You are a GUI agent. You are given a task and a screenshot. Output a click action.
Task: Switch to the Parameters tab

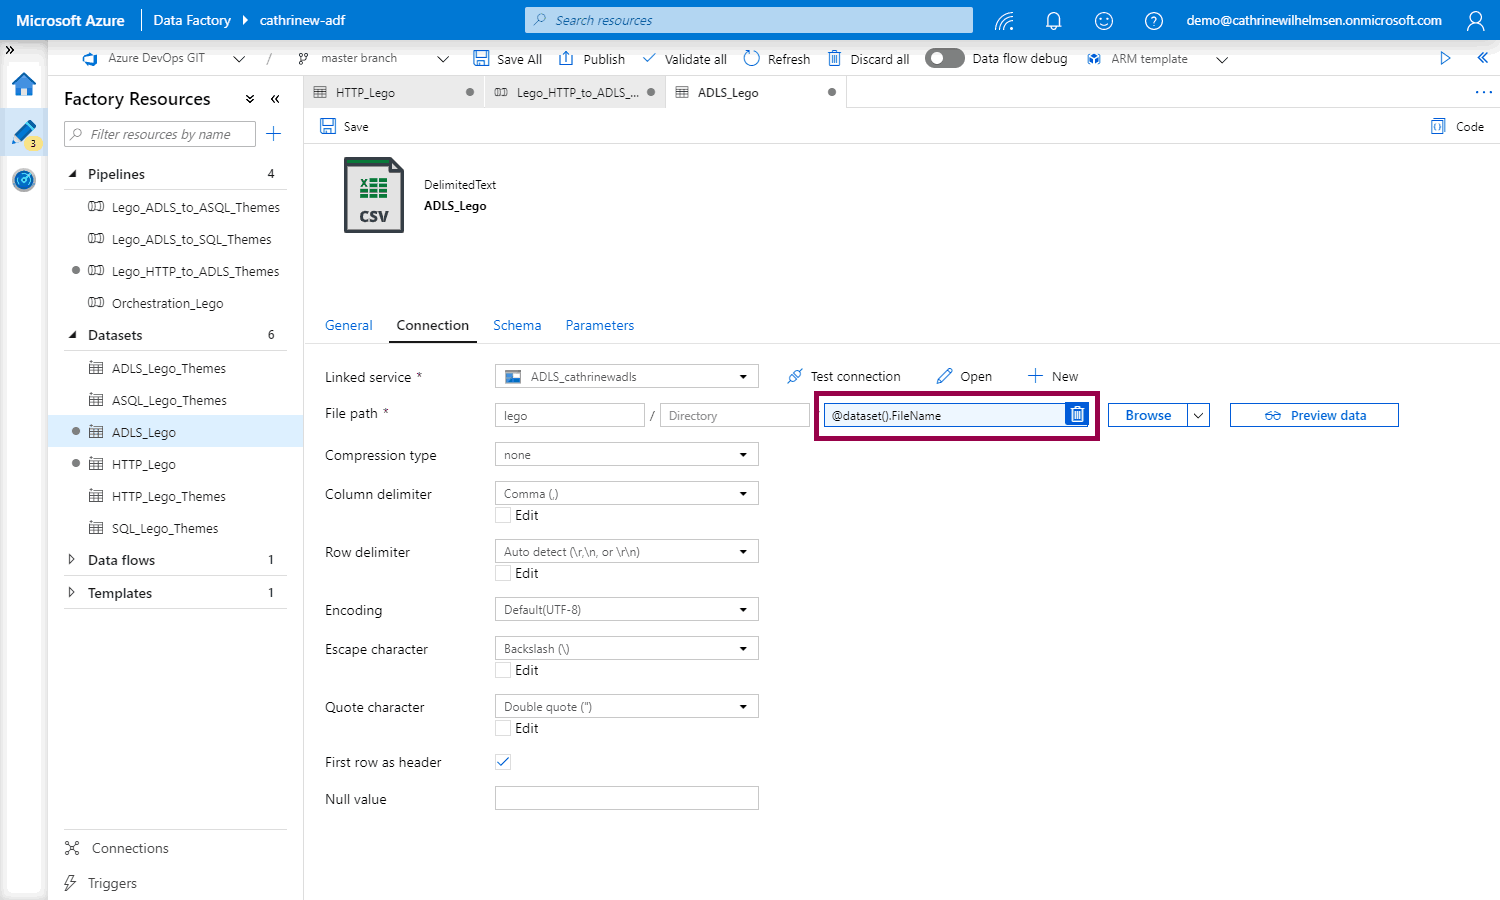coord(599,325)
